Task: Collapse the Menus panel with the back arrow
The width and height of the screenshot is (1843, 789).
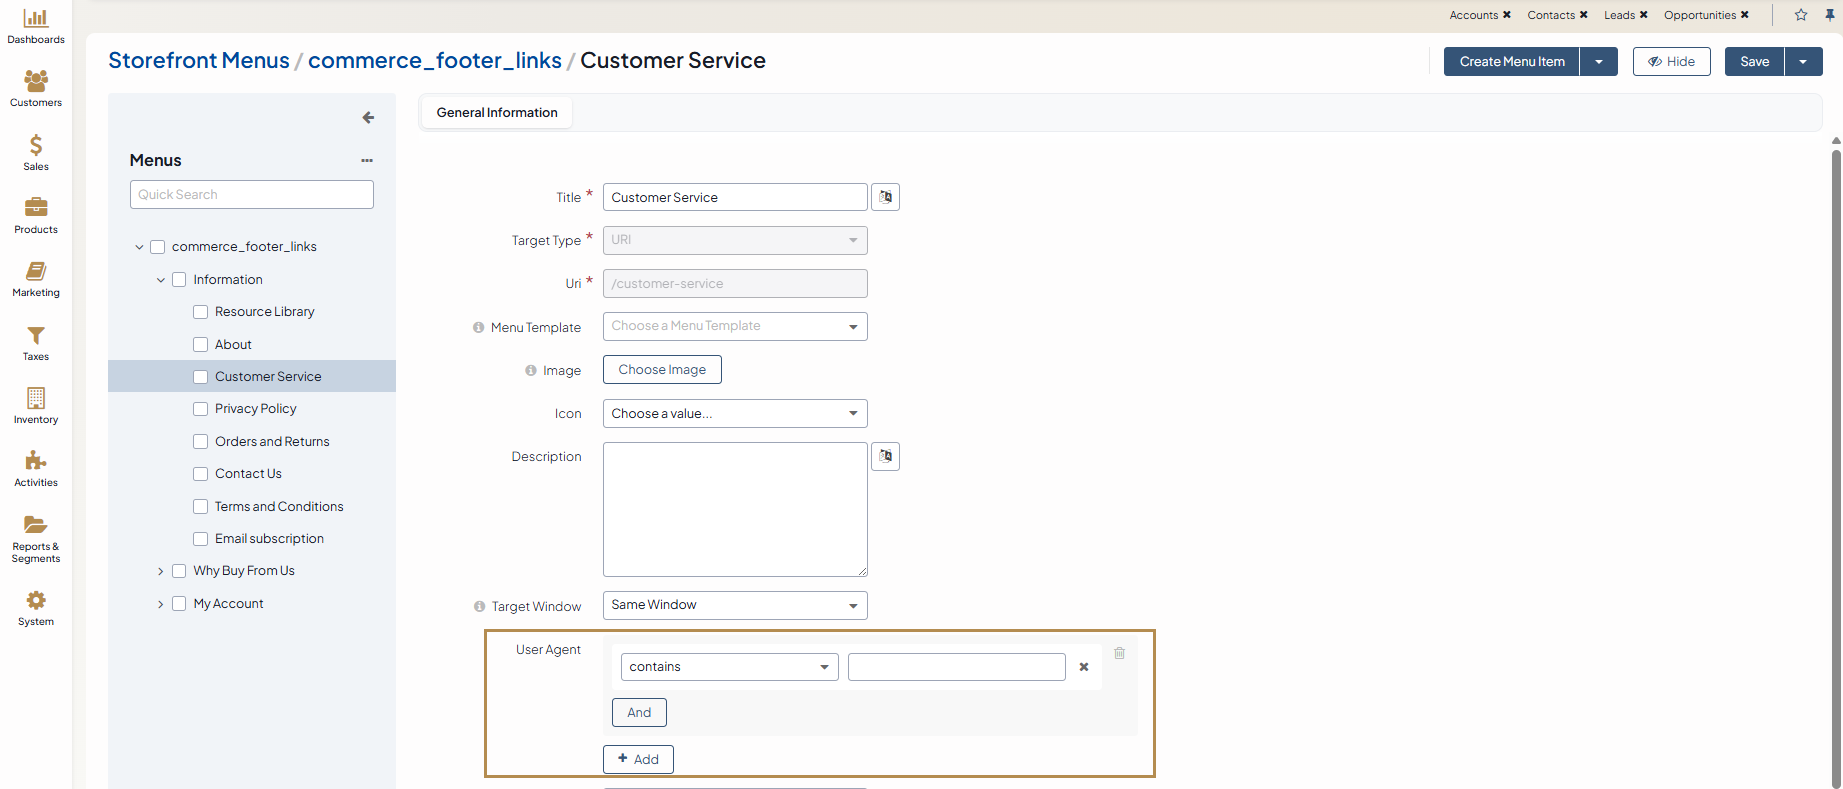Action: coord(368,118)
